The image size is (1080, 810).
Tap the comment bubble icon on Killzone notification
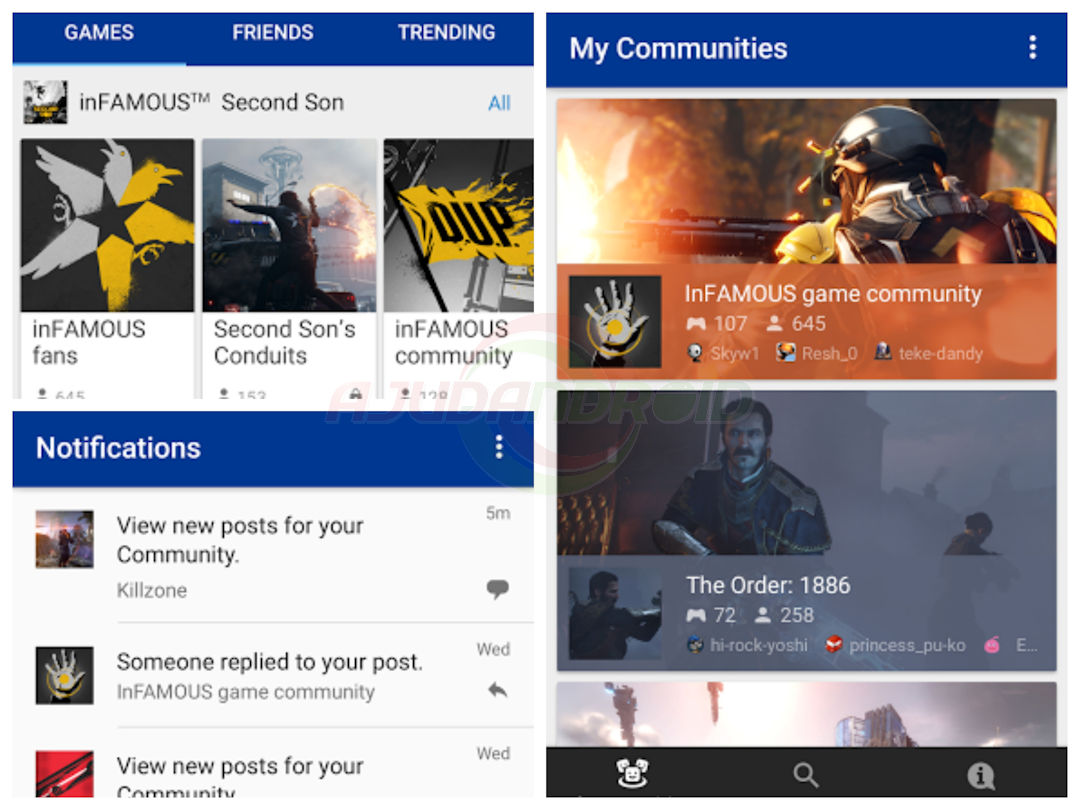pos(497,589)
